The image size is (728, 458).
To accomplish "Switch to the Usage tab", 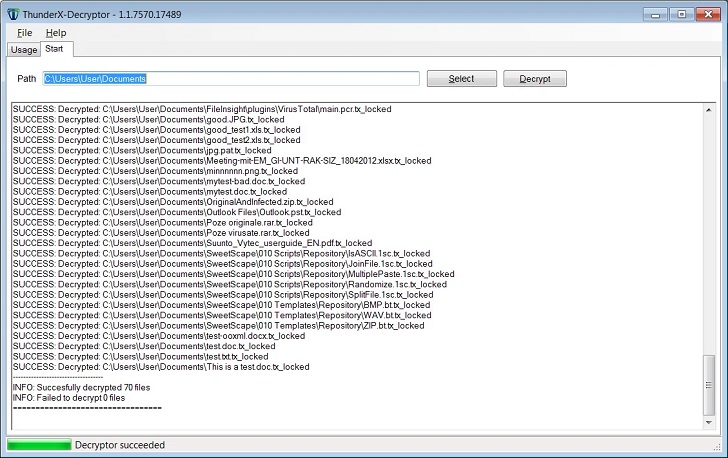I will click(24, 50).
